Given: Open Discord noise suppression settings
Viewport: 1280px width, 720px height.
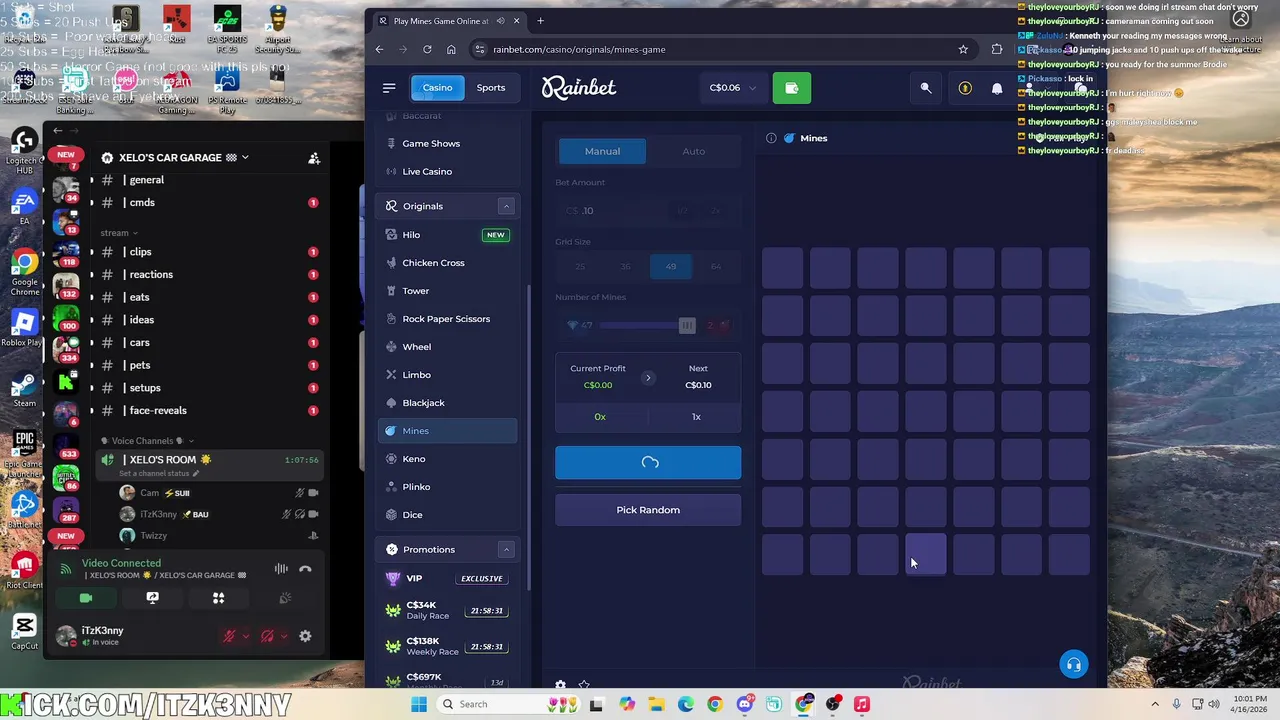Looking at the screenshot, I should [x=281, y=569].
